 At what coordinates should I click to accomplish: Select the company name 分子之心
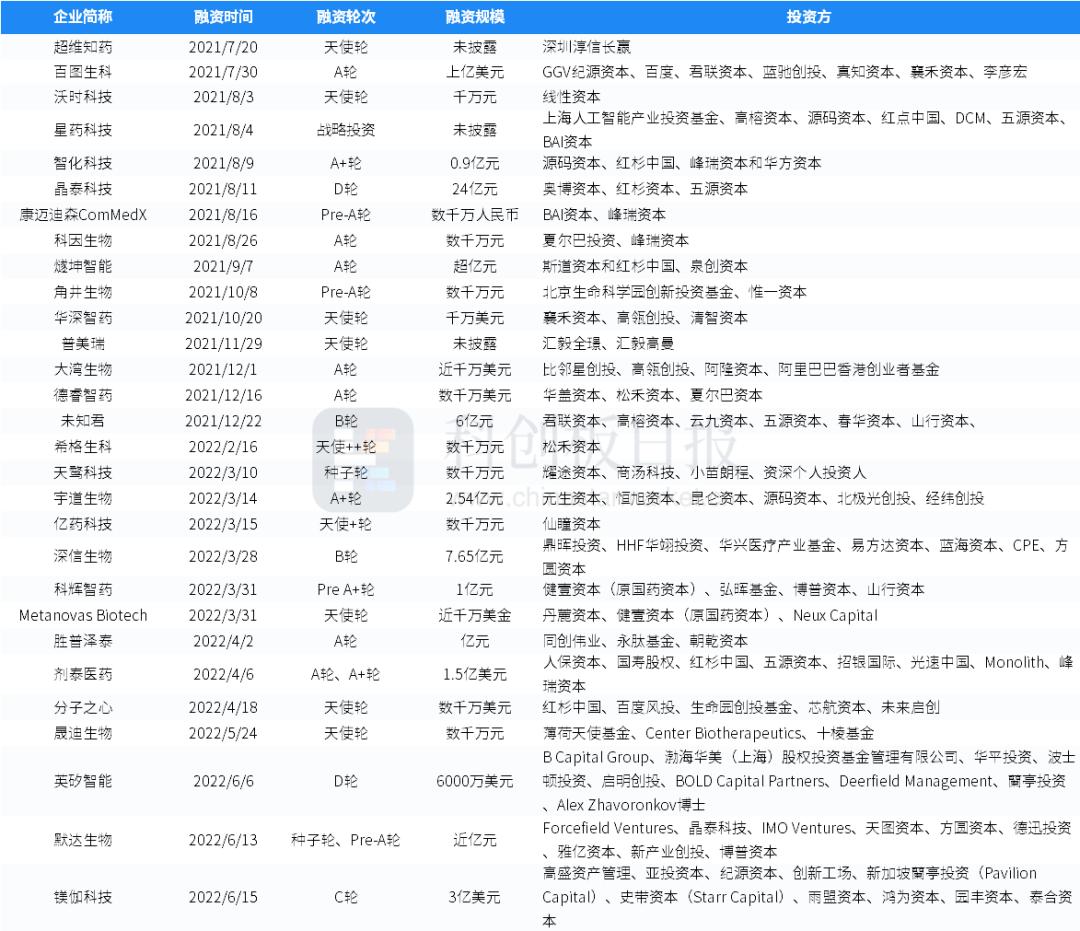83,707
